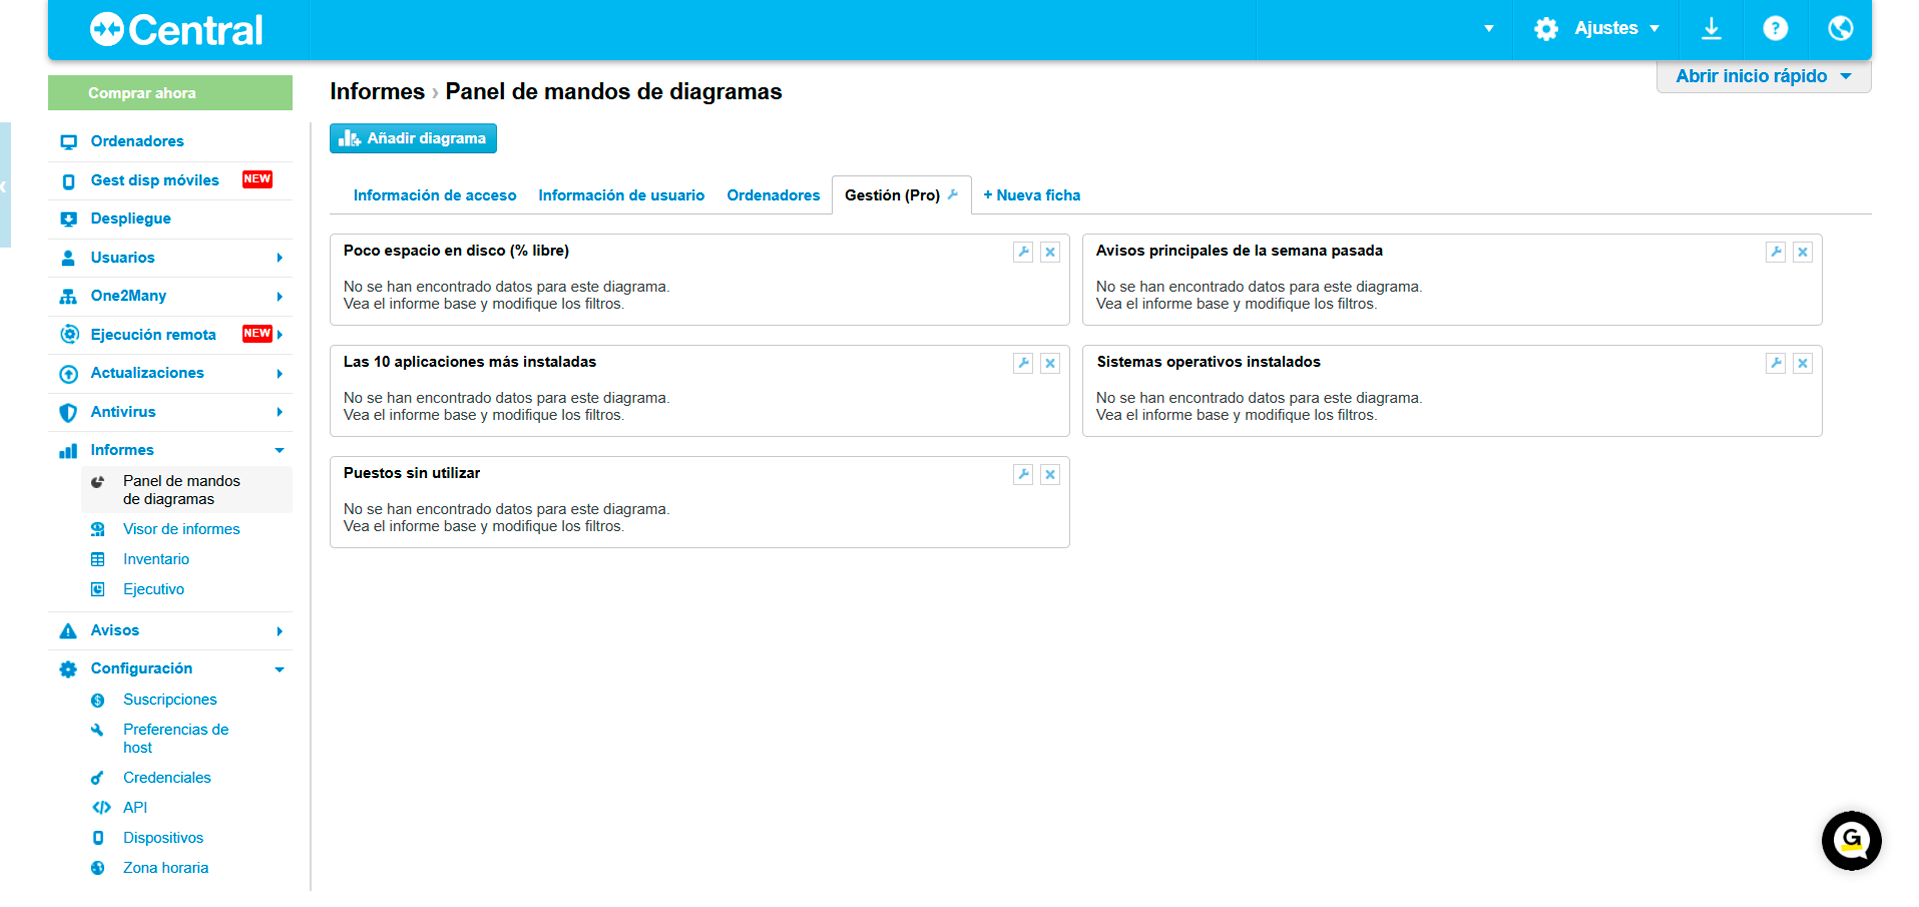The image size is (1919, 907).
Task: Open the Nueva ficha tab
Action: [1031, 195]
